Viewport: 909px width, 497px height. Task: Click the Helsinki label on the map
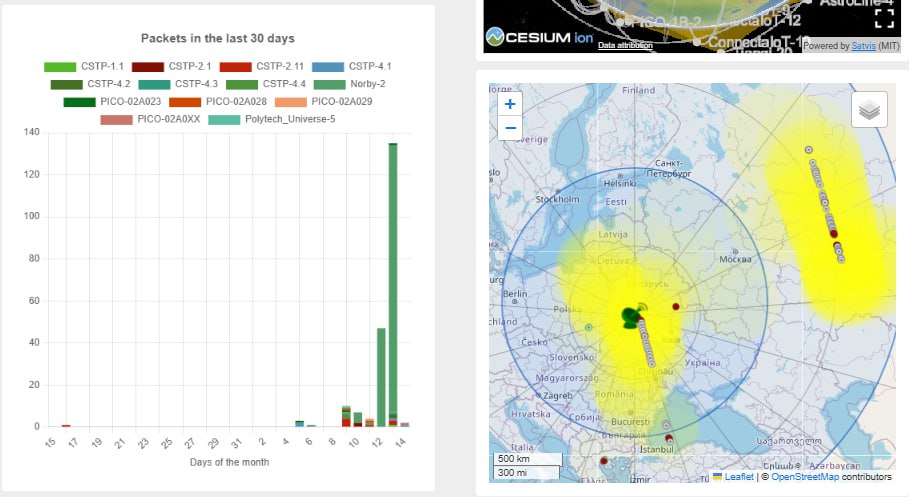[620, 183]
